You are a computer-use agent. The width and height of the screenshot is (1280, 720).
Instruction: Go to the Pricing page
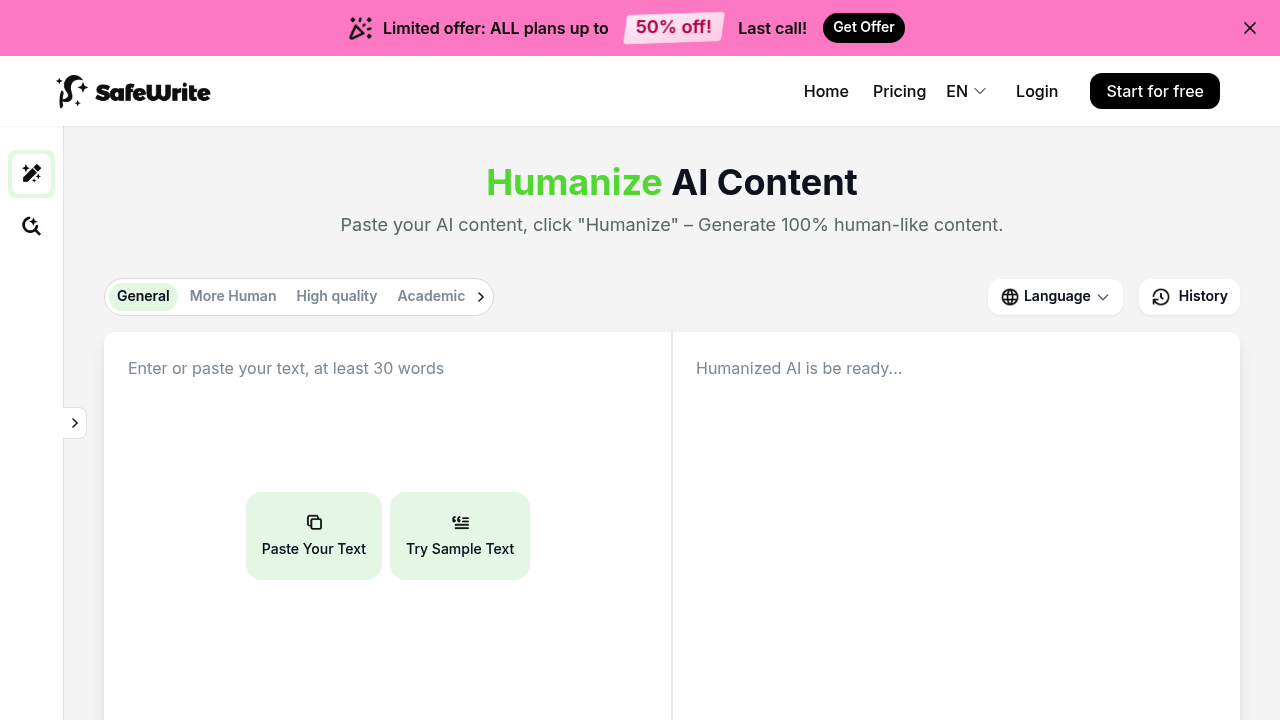898,91
